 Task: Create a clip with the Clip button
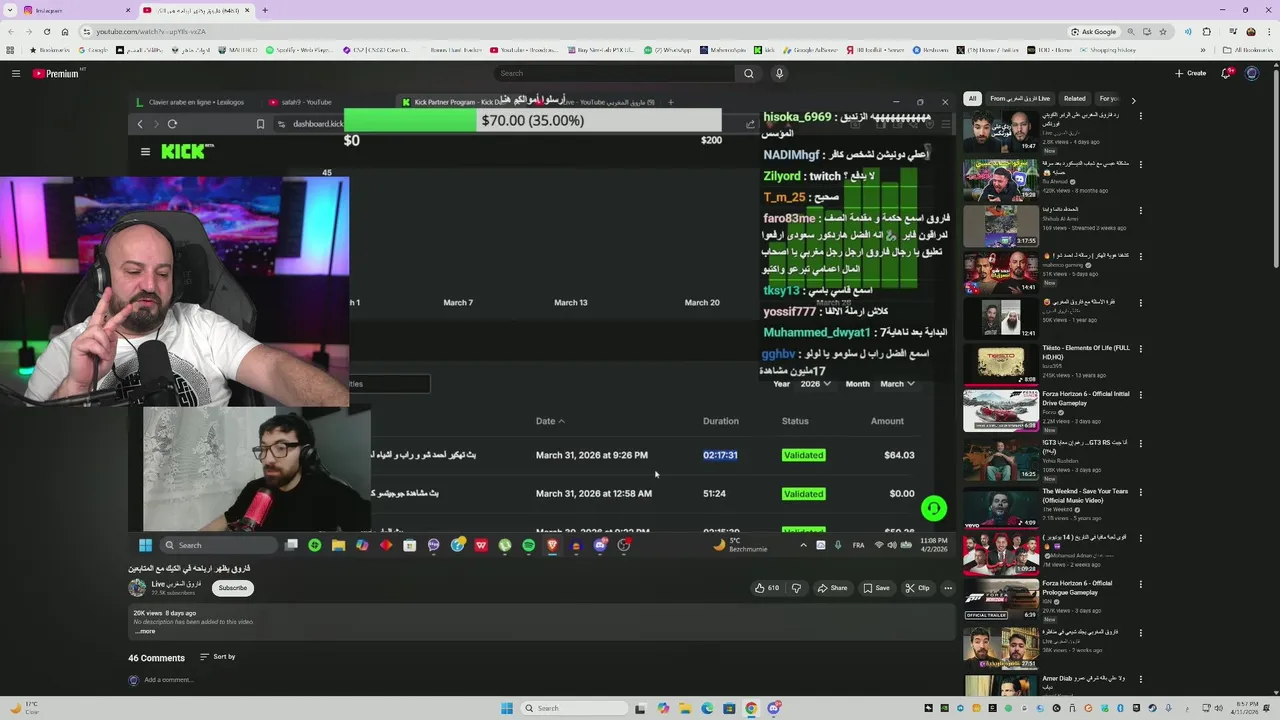point(918,588)
